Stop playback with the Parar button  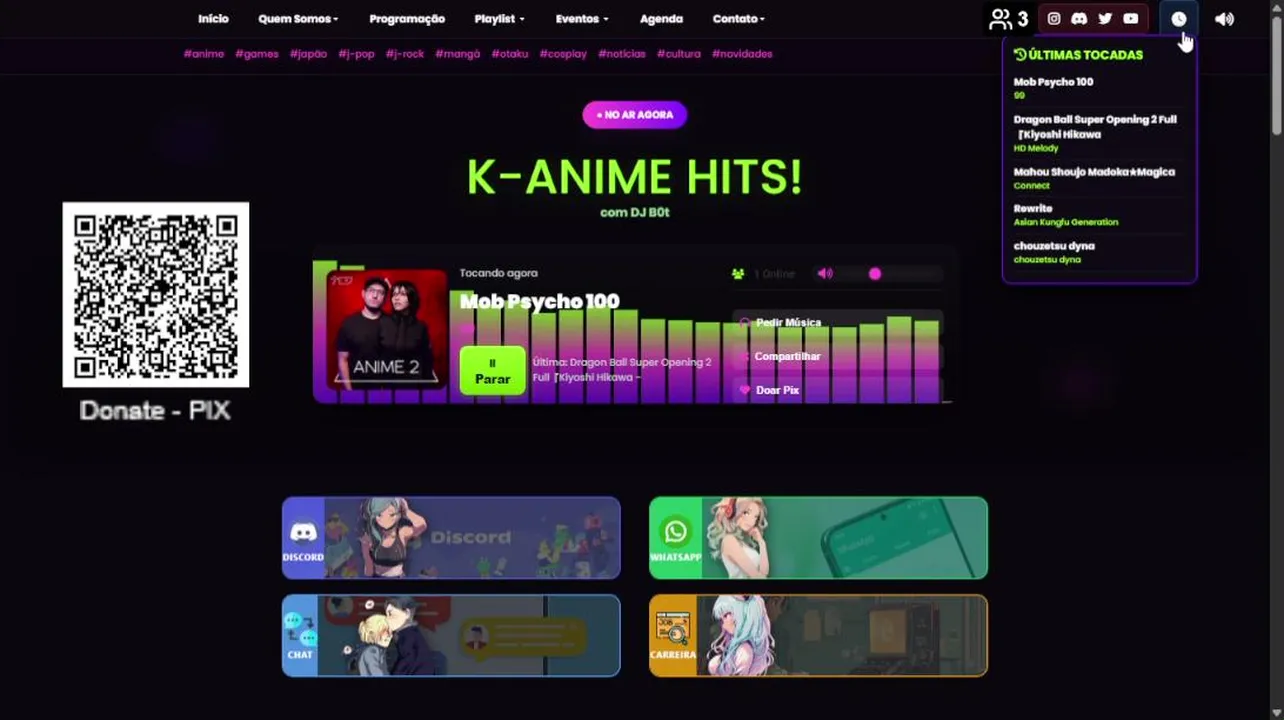(492, 371)
